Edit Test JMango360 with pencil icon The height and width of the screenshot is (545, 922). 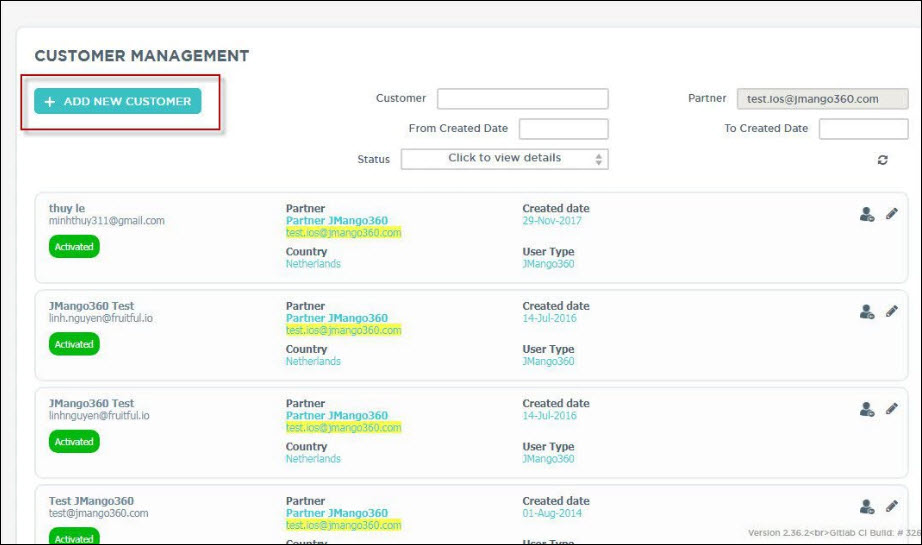(891, 506)
